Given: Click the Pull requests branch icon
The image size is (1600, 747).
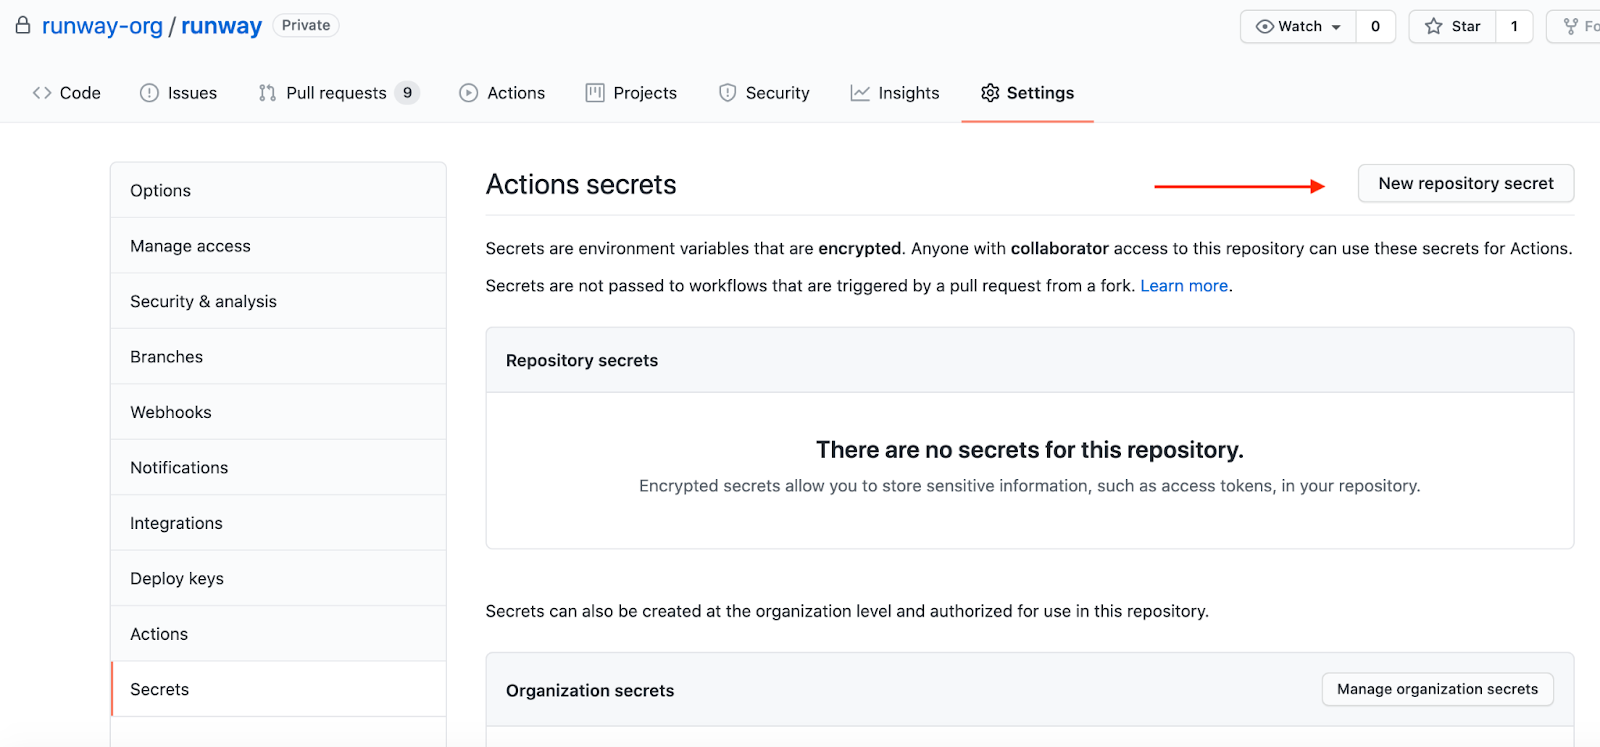Looking at the screenshot, I should [x=267, y=93].
